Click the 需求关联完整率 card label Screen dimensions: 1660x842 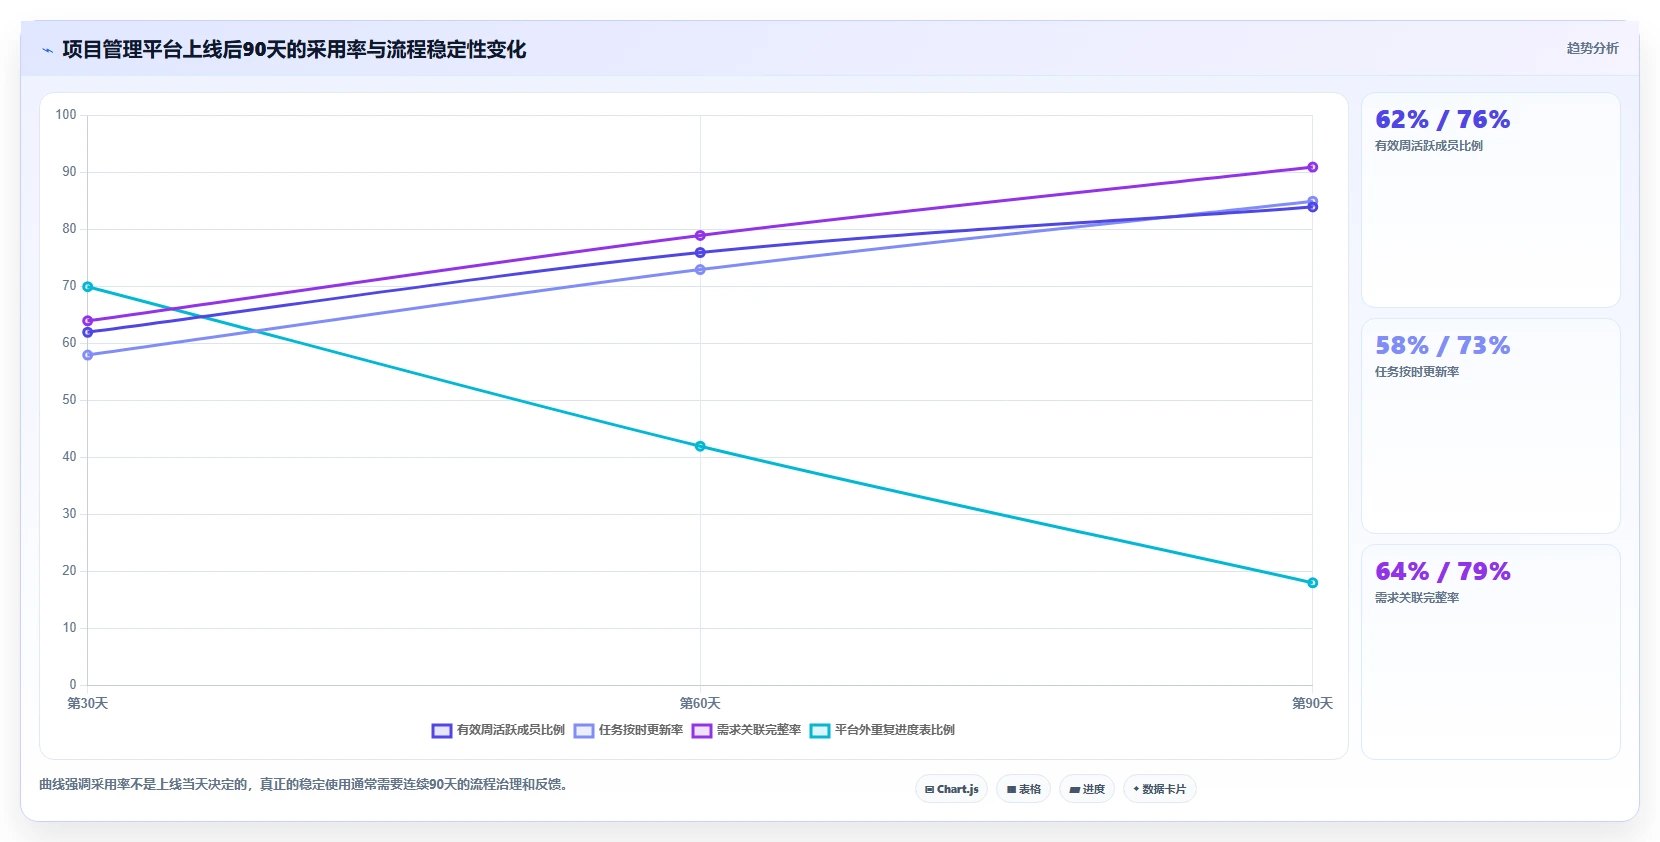[x=1416, y=598]
